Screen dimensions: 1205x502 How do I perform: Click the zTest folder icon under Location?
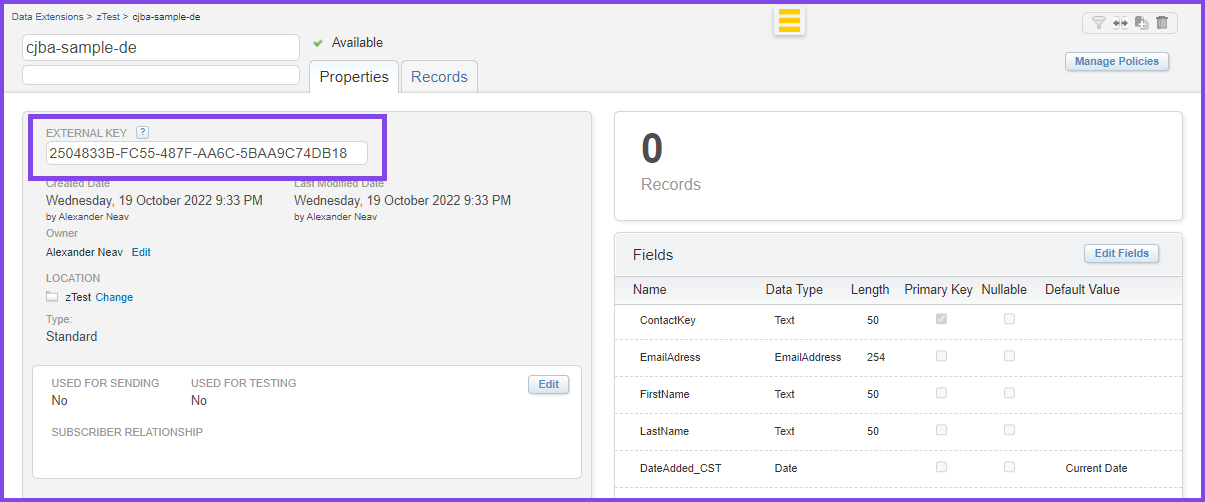(x=52, y=297)
